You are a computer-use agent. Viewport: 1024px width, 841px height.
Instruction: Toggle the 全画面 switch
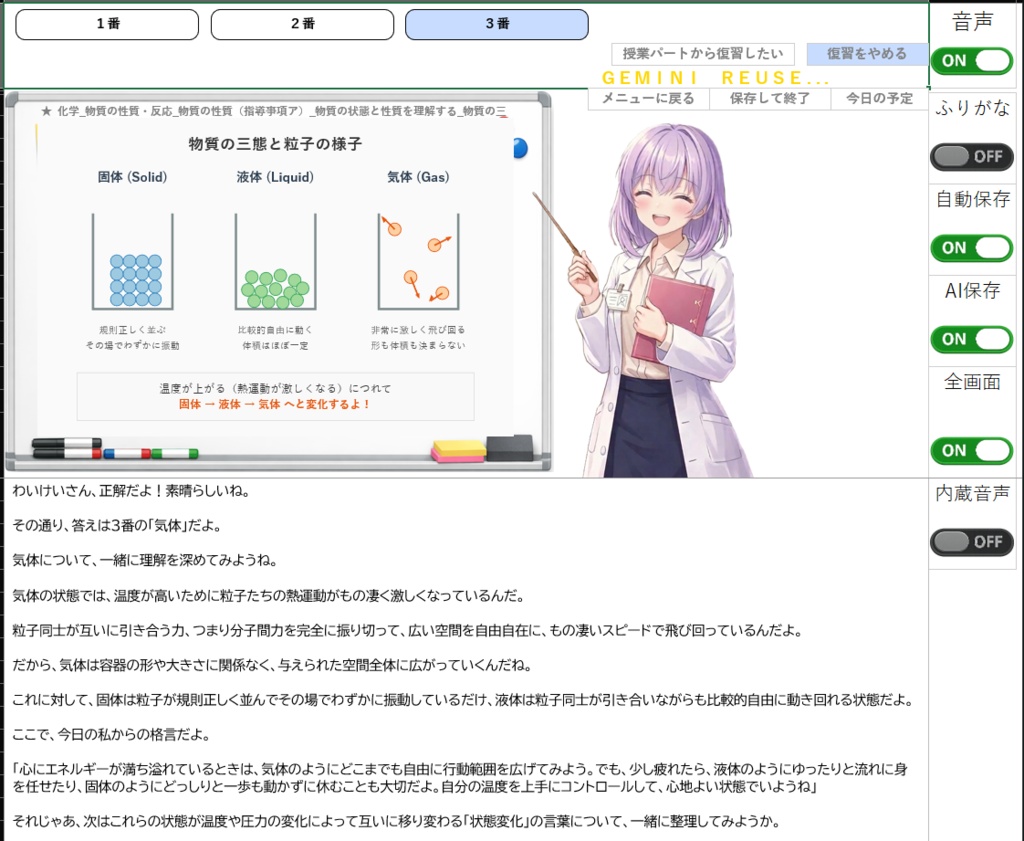972,451
